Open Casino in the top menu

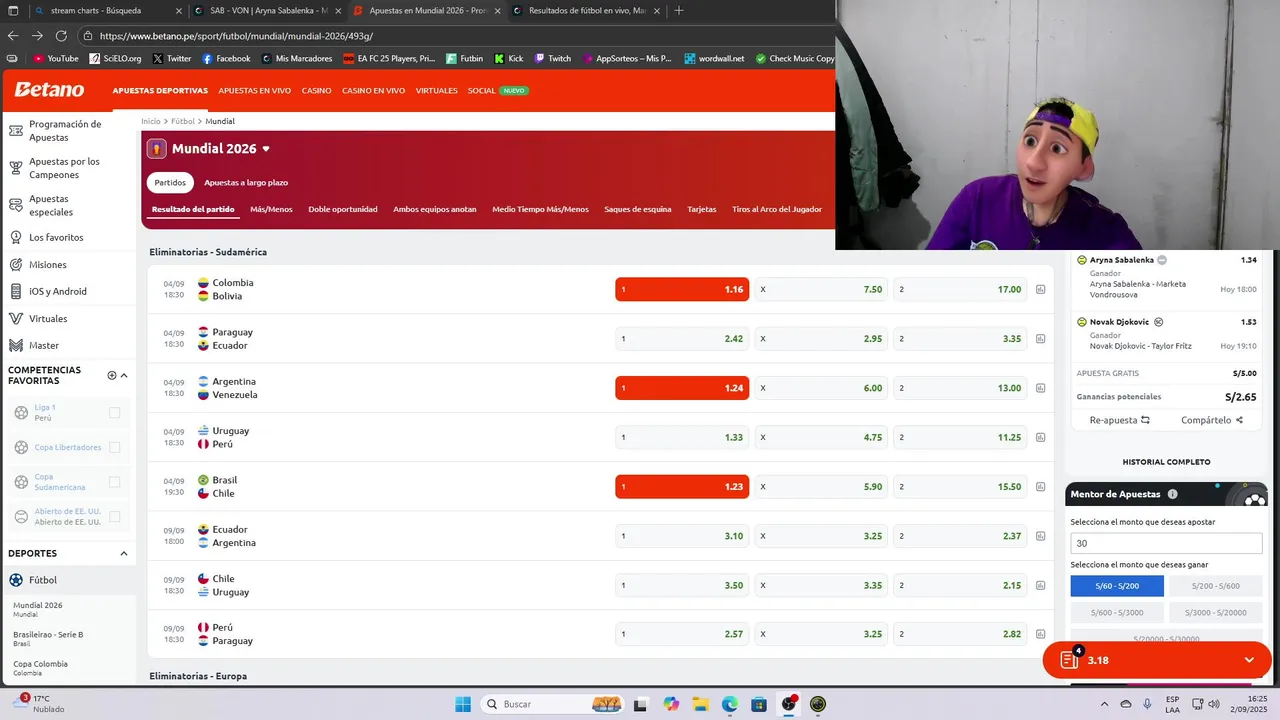click(317, 90)
